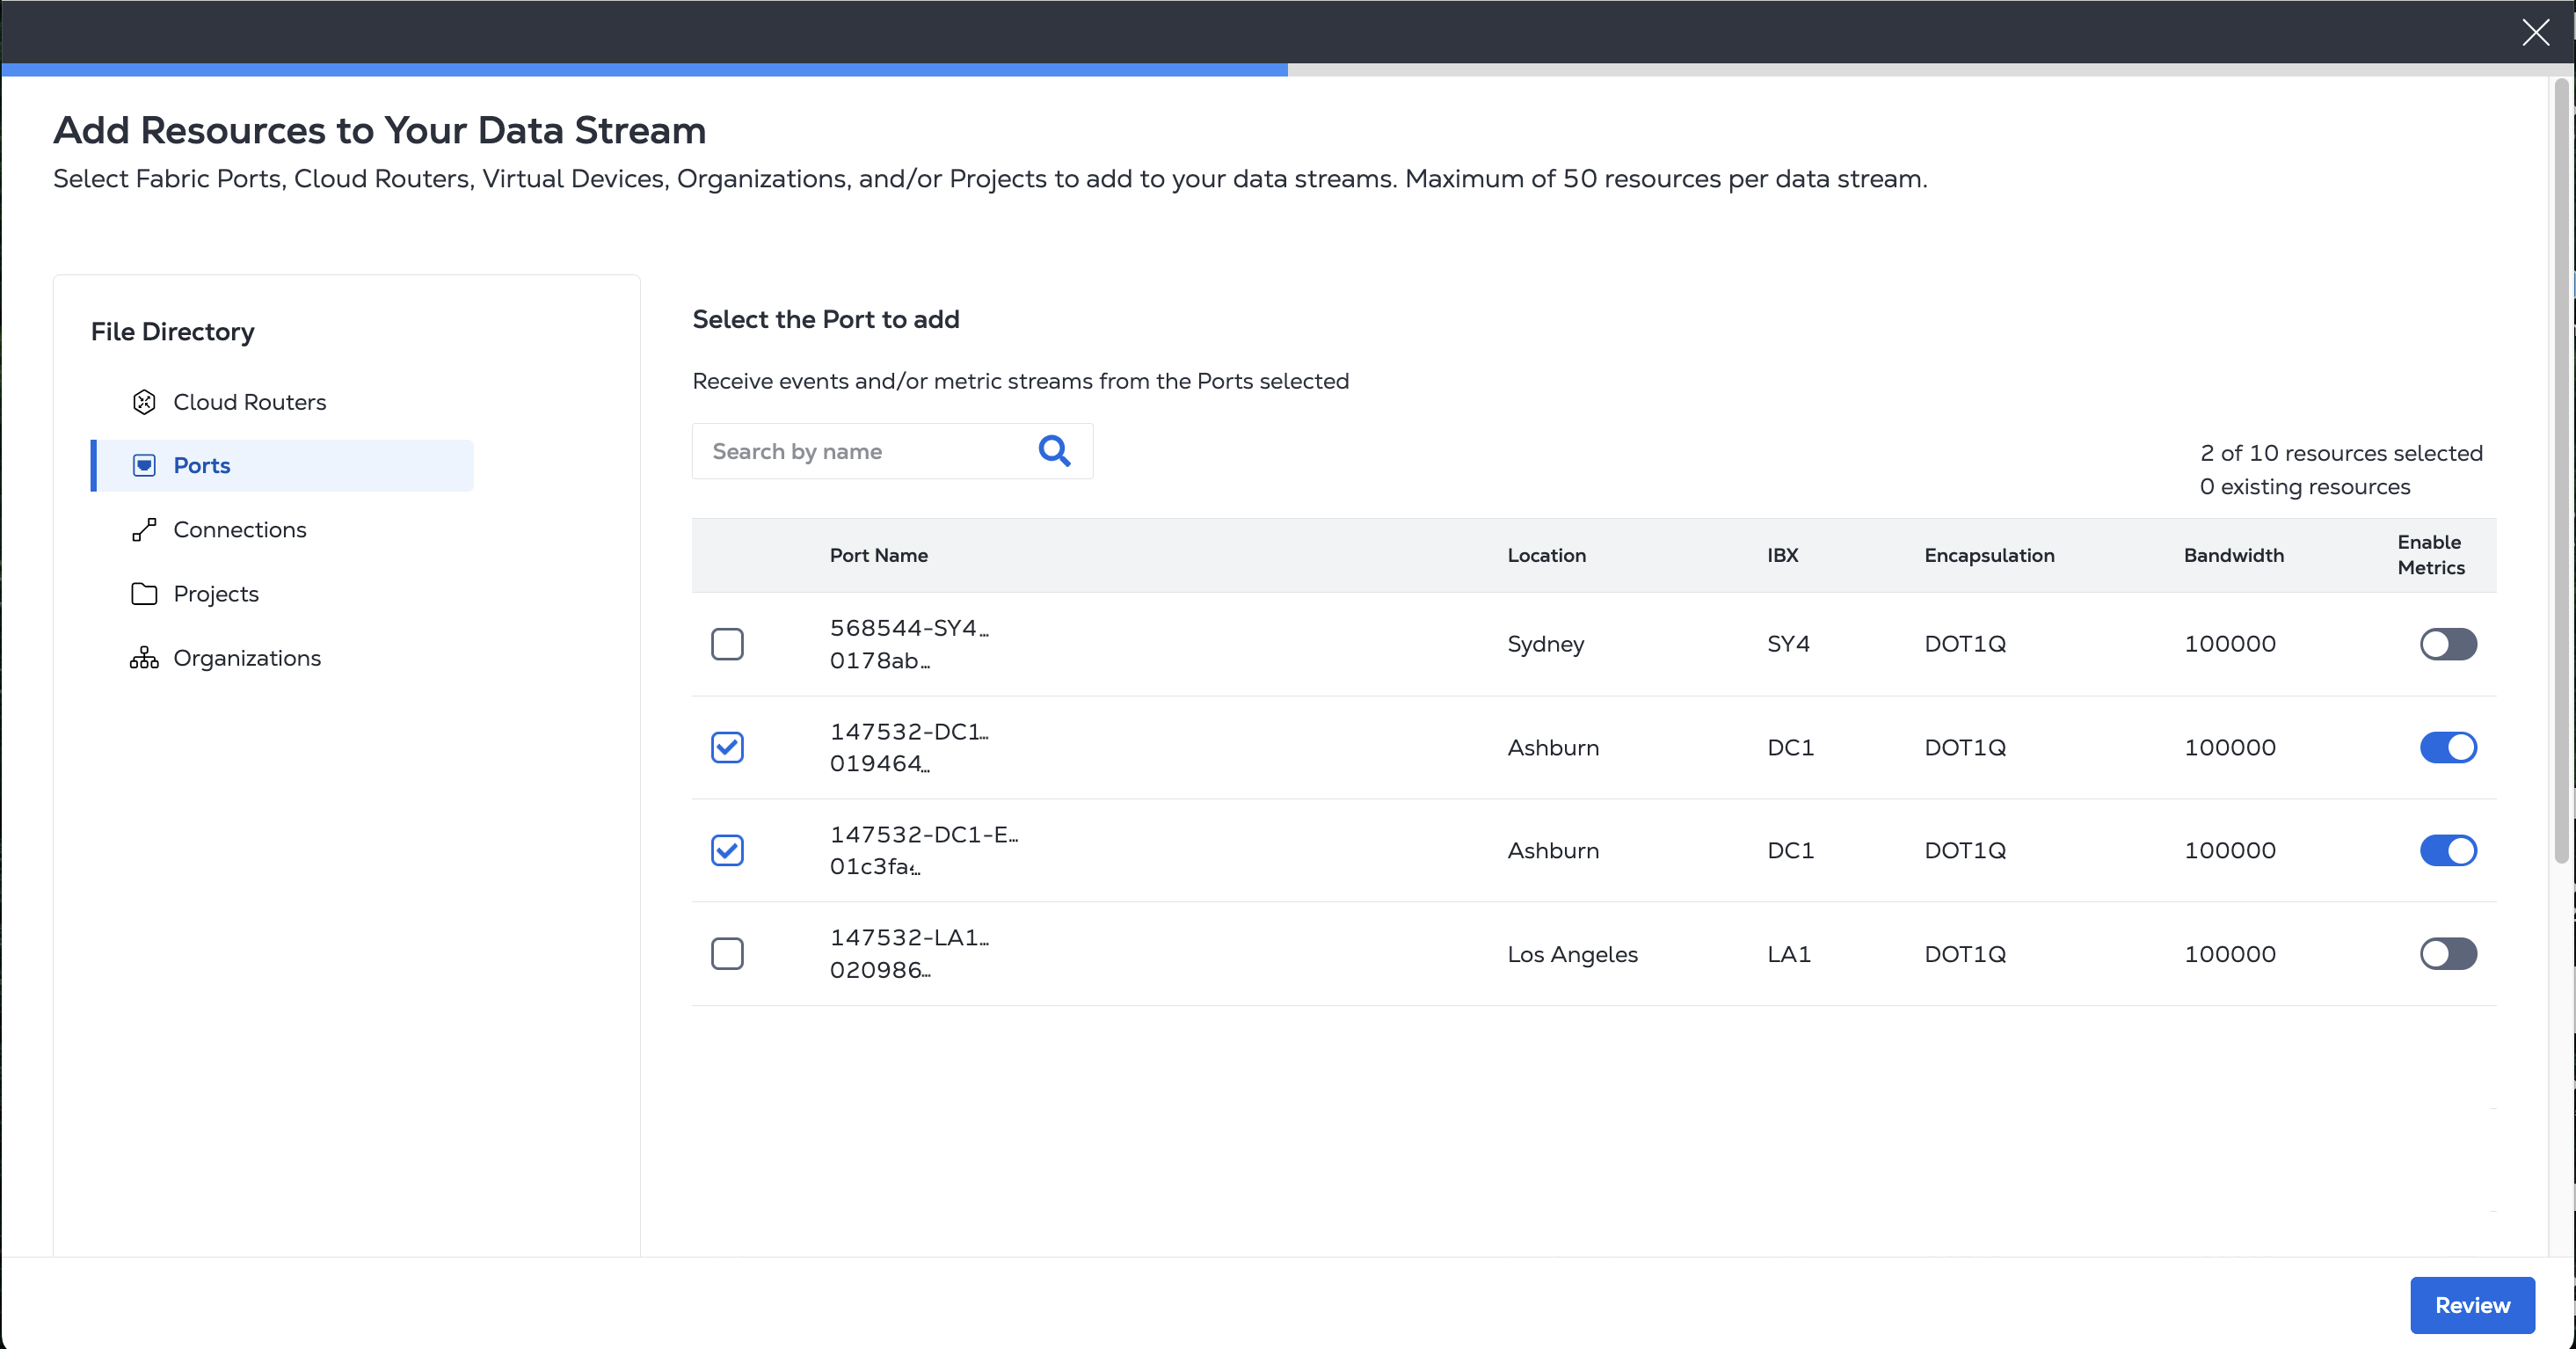2576x1349 pixels.
Task: Click the Sydney row DOT1Q encapsulation cell
Action: [1965, 644]
